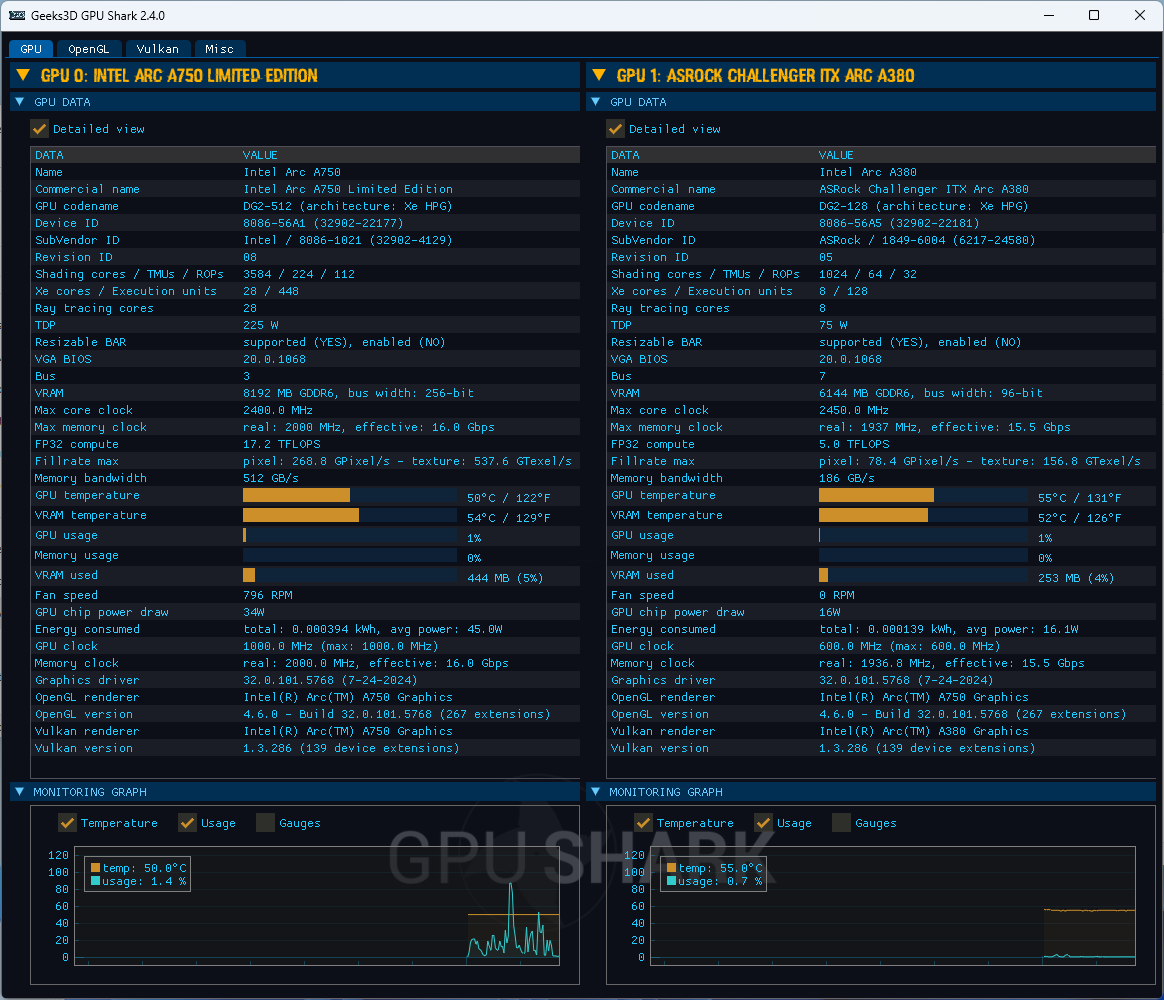The width and height of the screenshot is (1164, 1000).
Task: Click the GPU 1 monitoring graph plot
Action: (x=893, y=906)
